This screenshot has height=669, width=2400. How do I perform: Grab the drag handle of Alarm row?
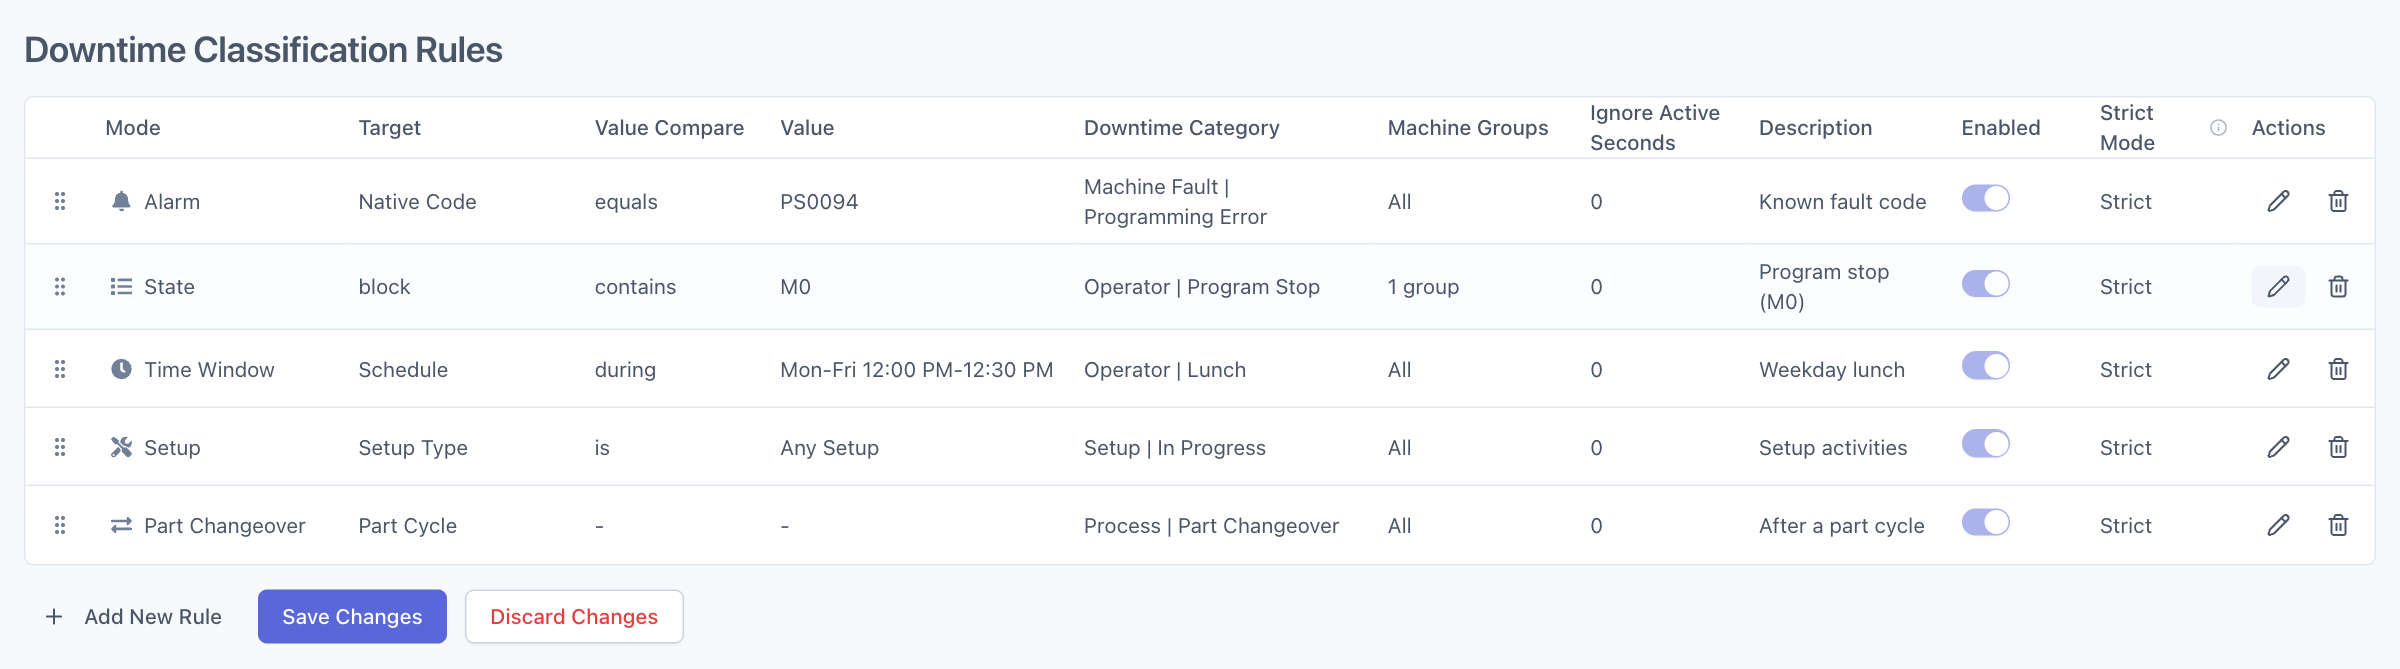60,201
